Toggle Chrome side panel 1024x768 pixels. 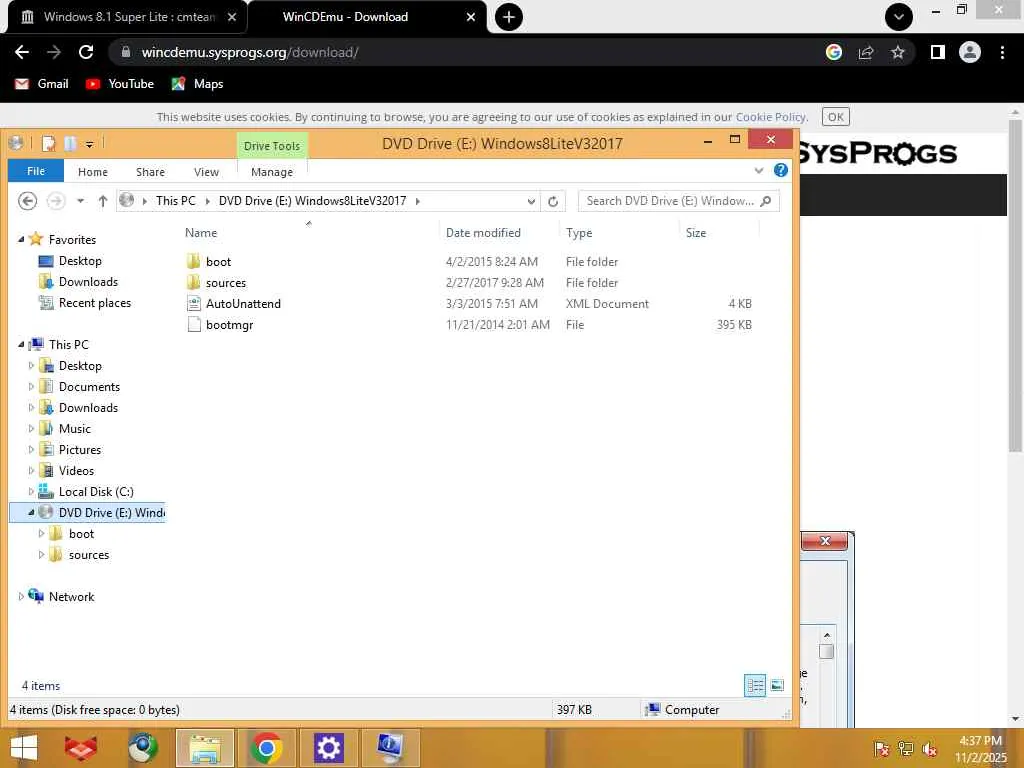938,52
